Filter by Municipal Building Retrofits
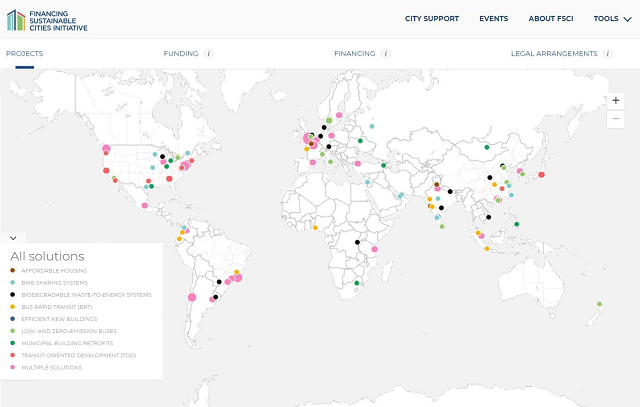The height and width of the screenshot is (407, 640). (x=67, y=343)
